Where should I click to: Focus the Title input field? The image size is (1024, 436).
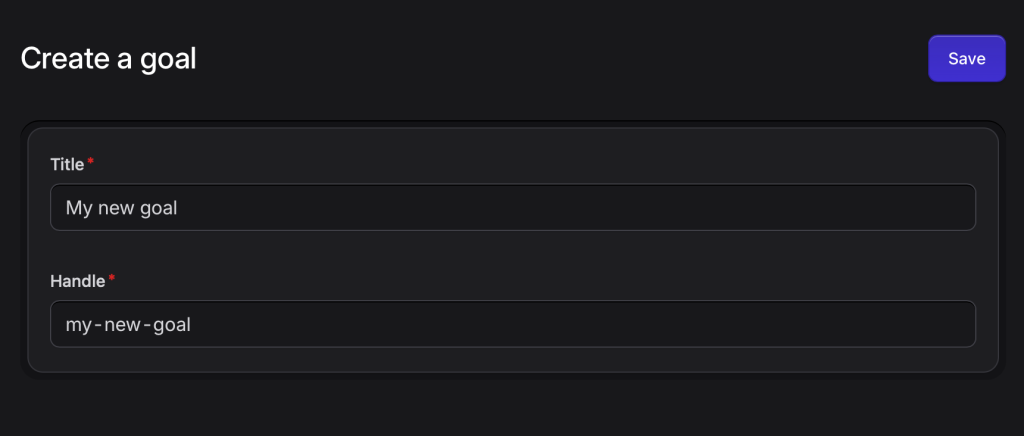click(512, 208)
